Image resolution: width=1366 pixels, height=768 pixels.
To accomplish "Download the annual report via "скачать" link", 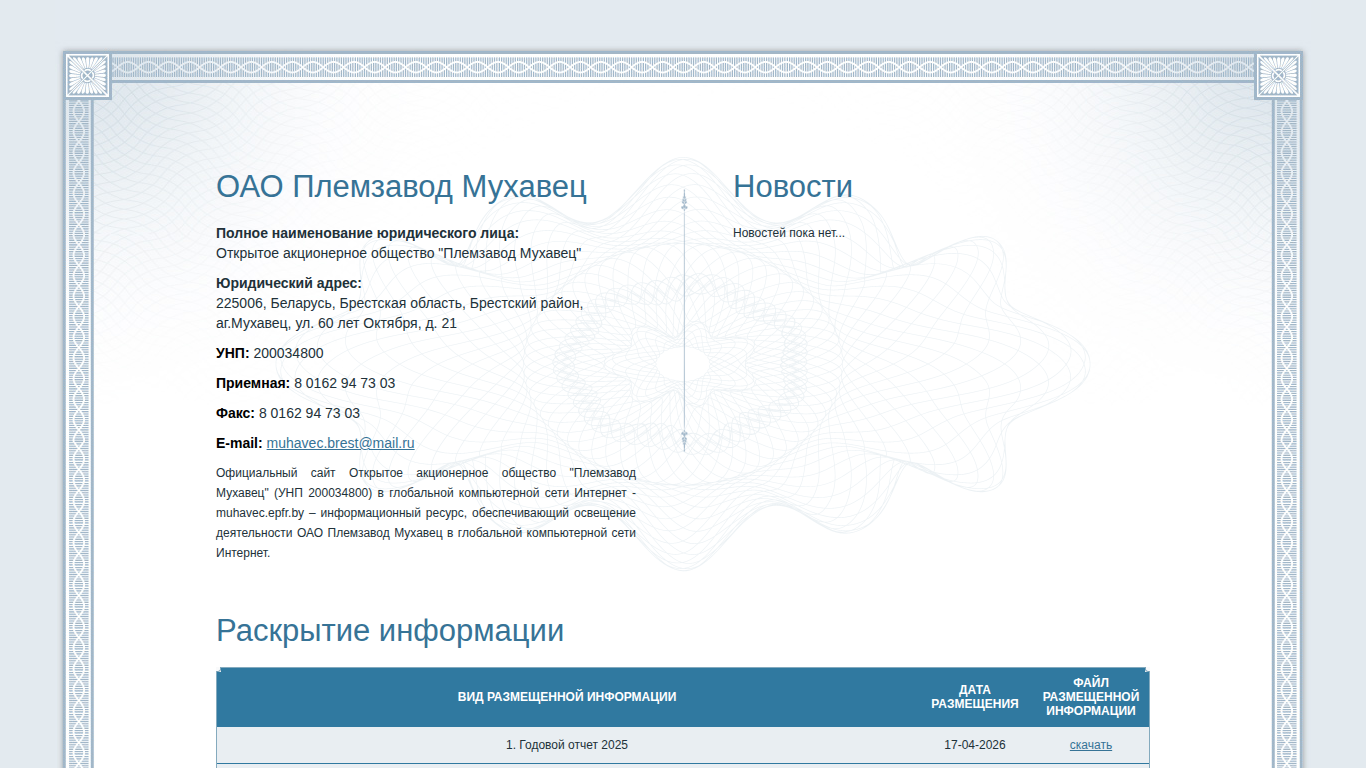I will pos(1090,745).
